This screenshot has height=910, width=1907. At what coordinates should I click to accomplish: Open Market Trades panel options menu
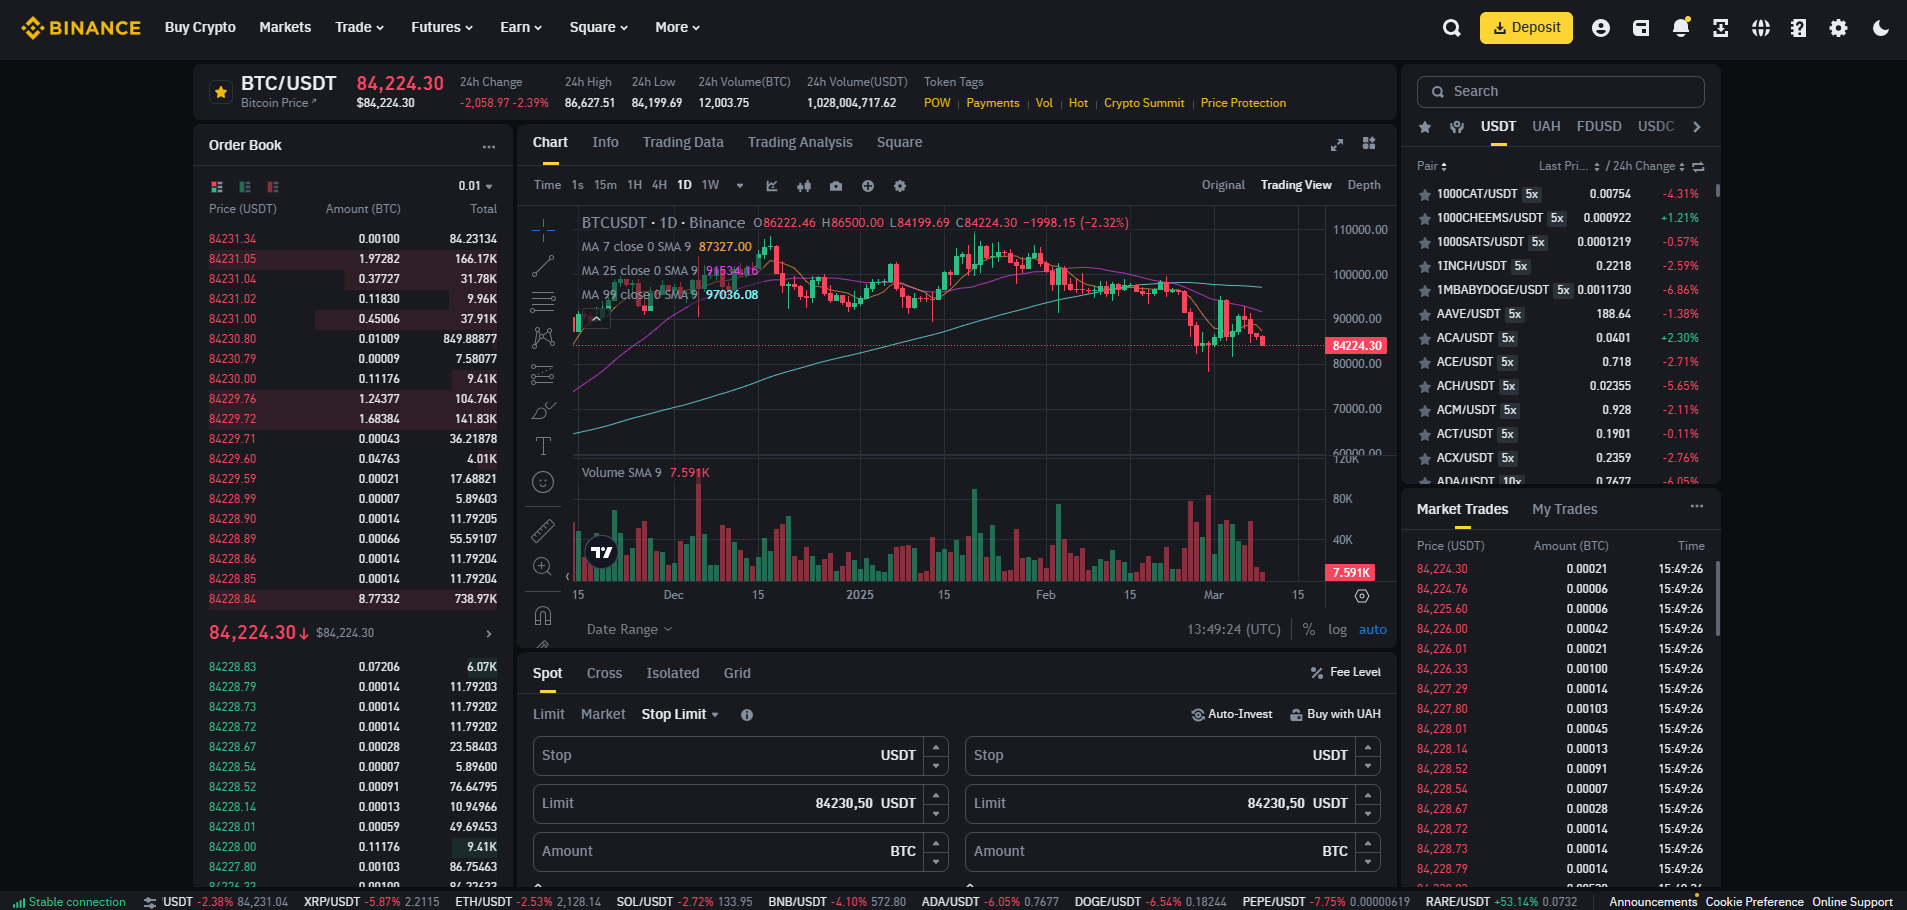point(1696,507)
